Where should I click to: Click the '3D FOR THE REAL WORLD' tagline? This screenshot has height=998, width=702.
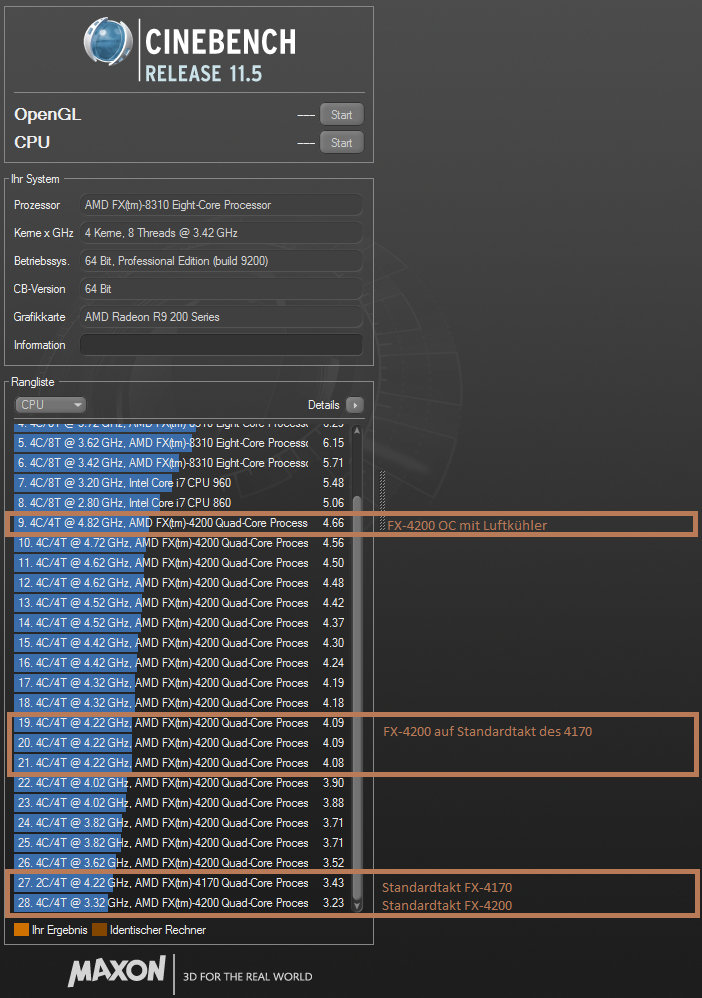(248, 976)
